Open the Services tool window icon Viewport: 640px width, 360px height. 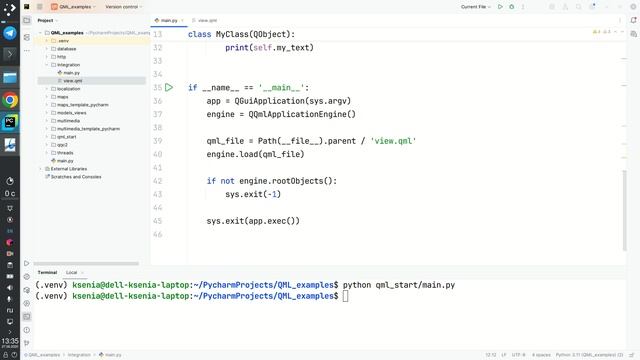coord(27,303)
